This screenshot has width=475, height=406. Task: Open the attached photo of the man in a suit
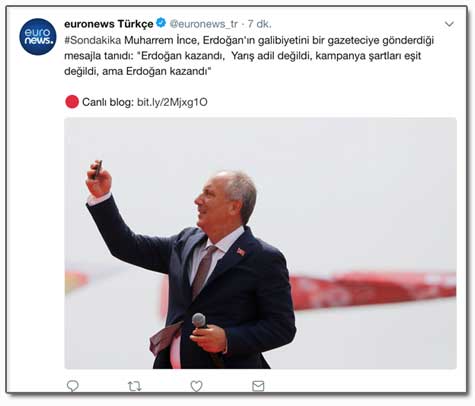pyautogui.click(x=260, y=243)
